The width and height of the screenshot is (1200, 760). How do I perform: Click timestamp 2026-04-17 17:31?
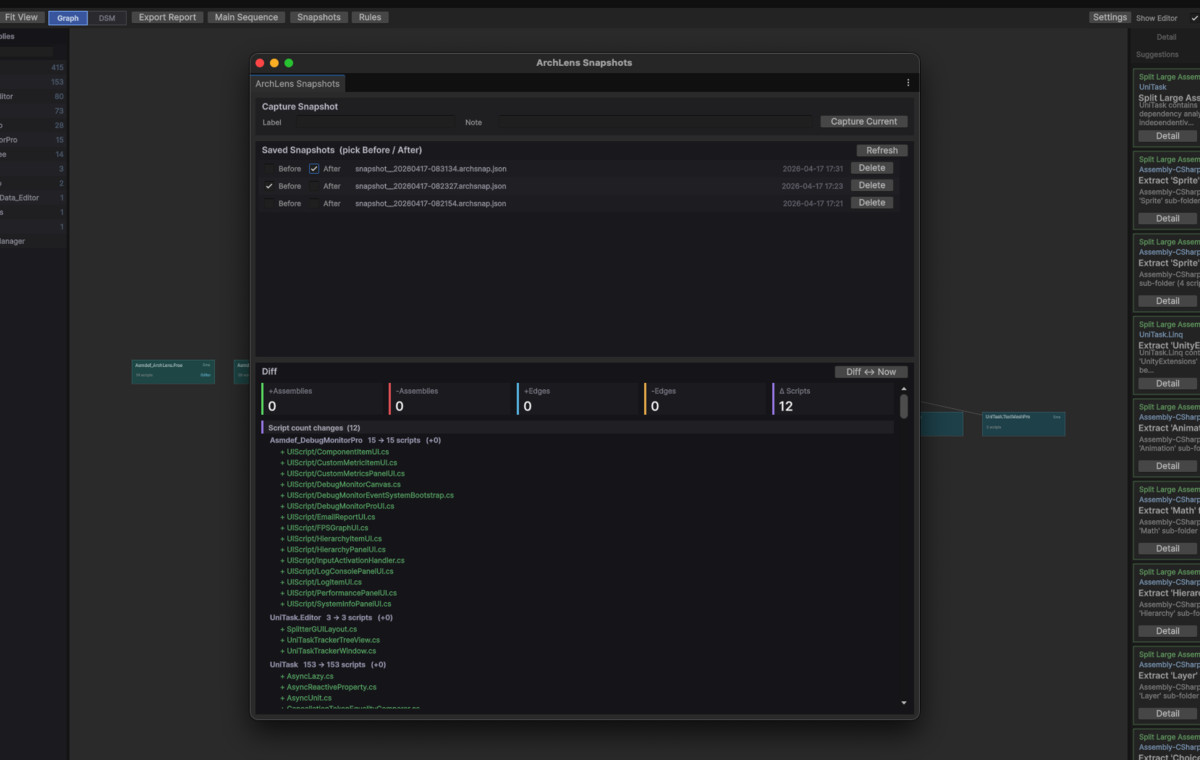point(812,169)
